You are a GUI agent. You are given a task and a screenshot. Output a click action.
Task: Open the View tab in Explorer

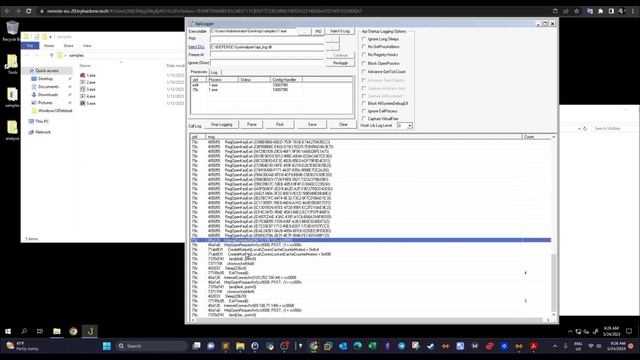87,46
